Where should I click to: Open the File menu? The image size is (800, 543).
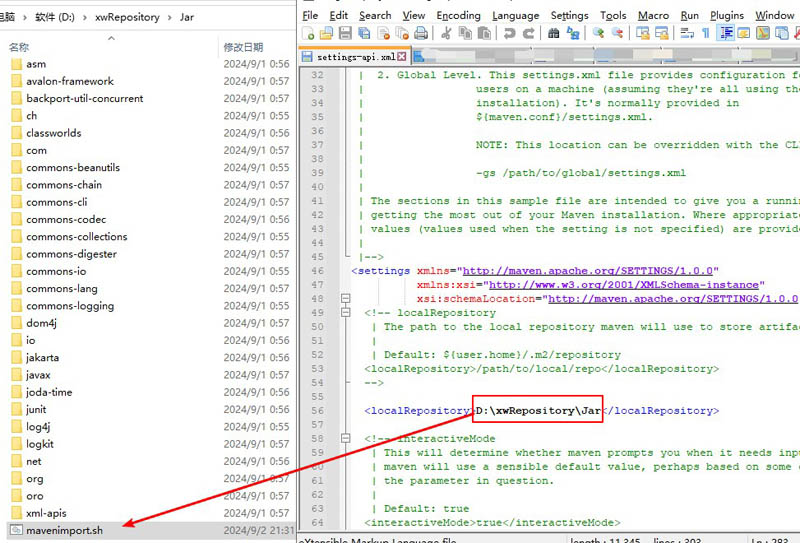tap(310, 16)
